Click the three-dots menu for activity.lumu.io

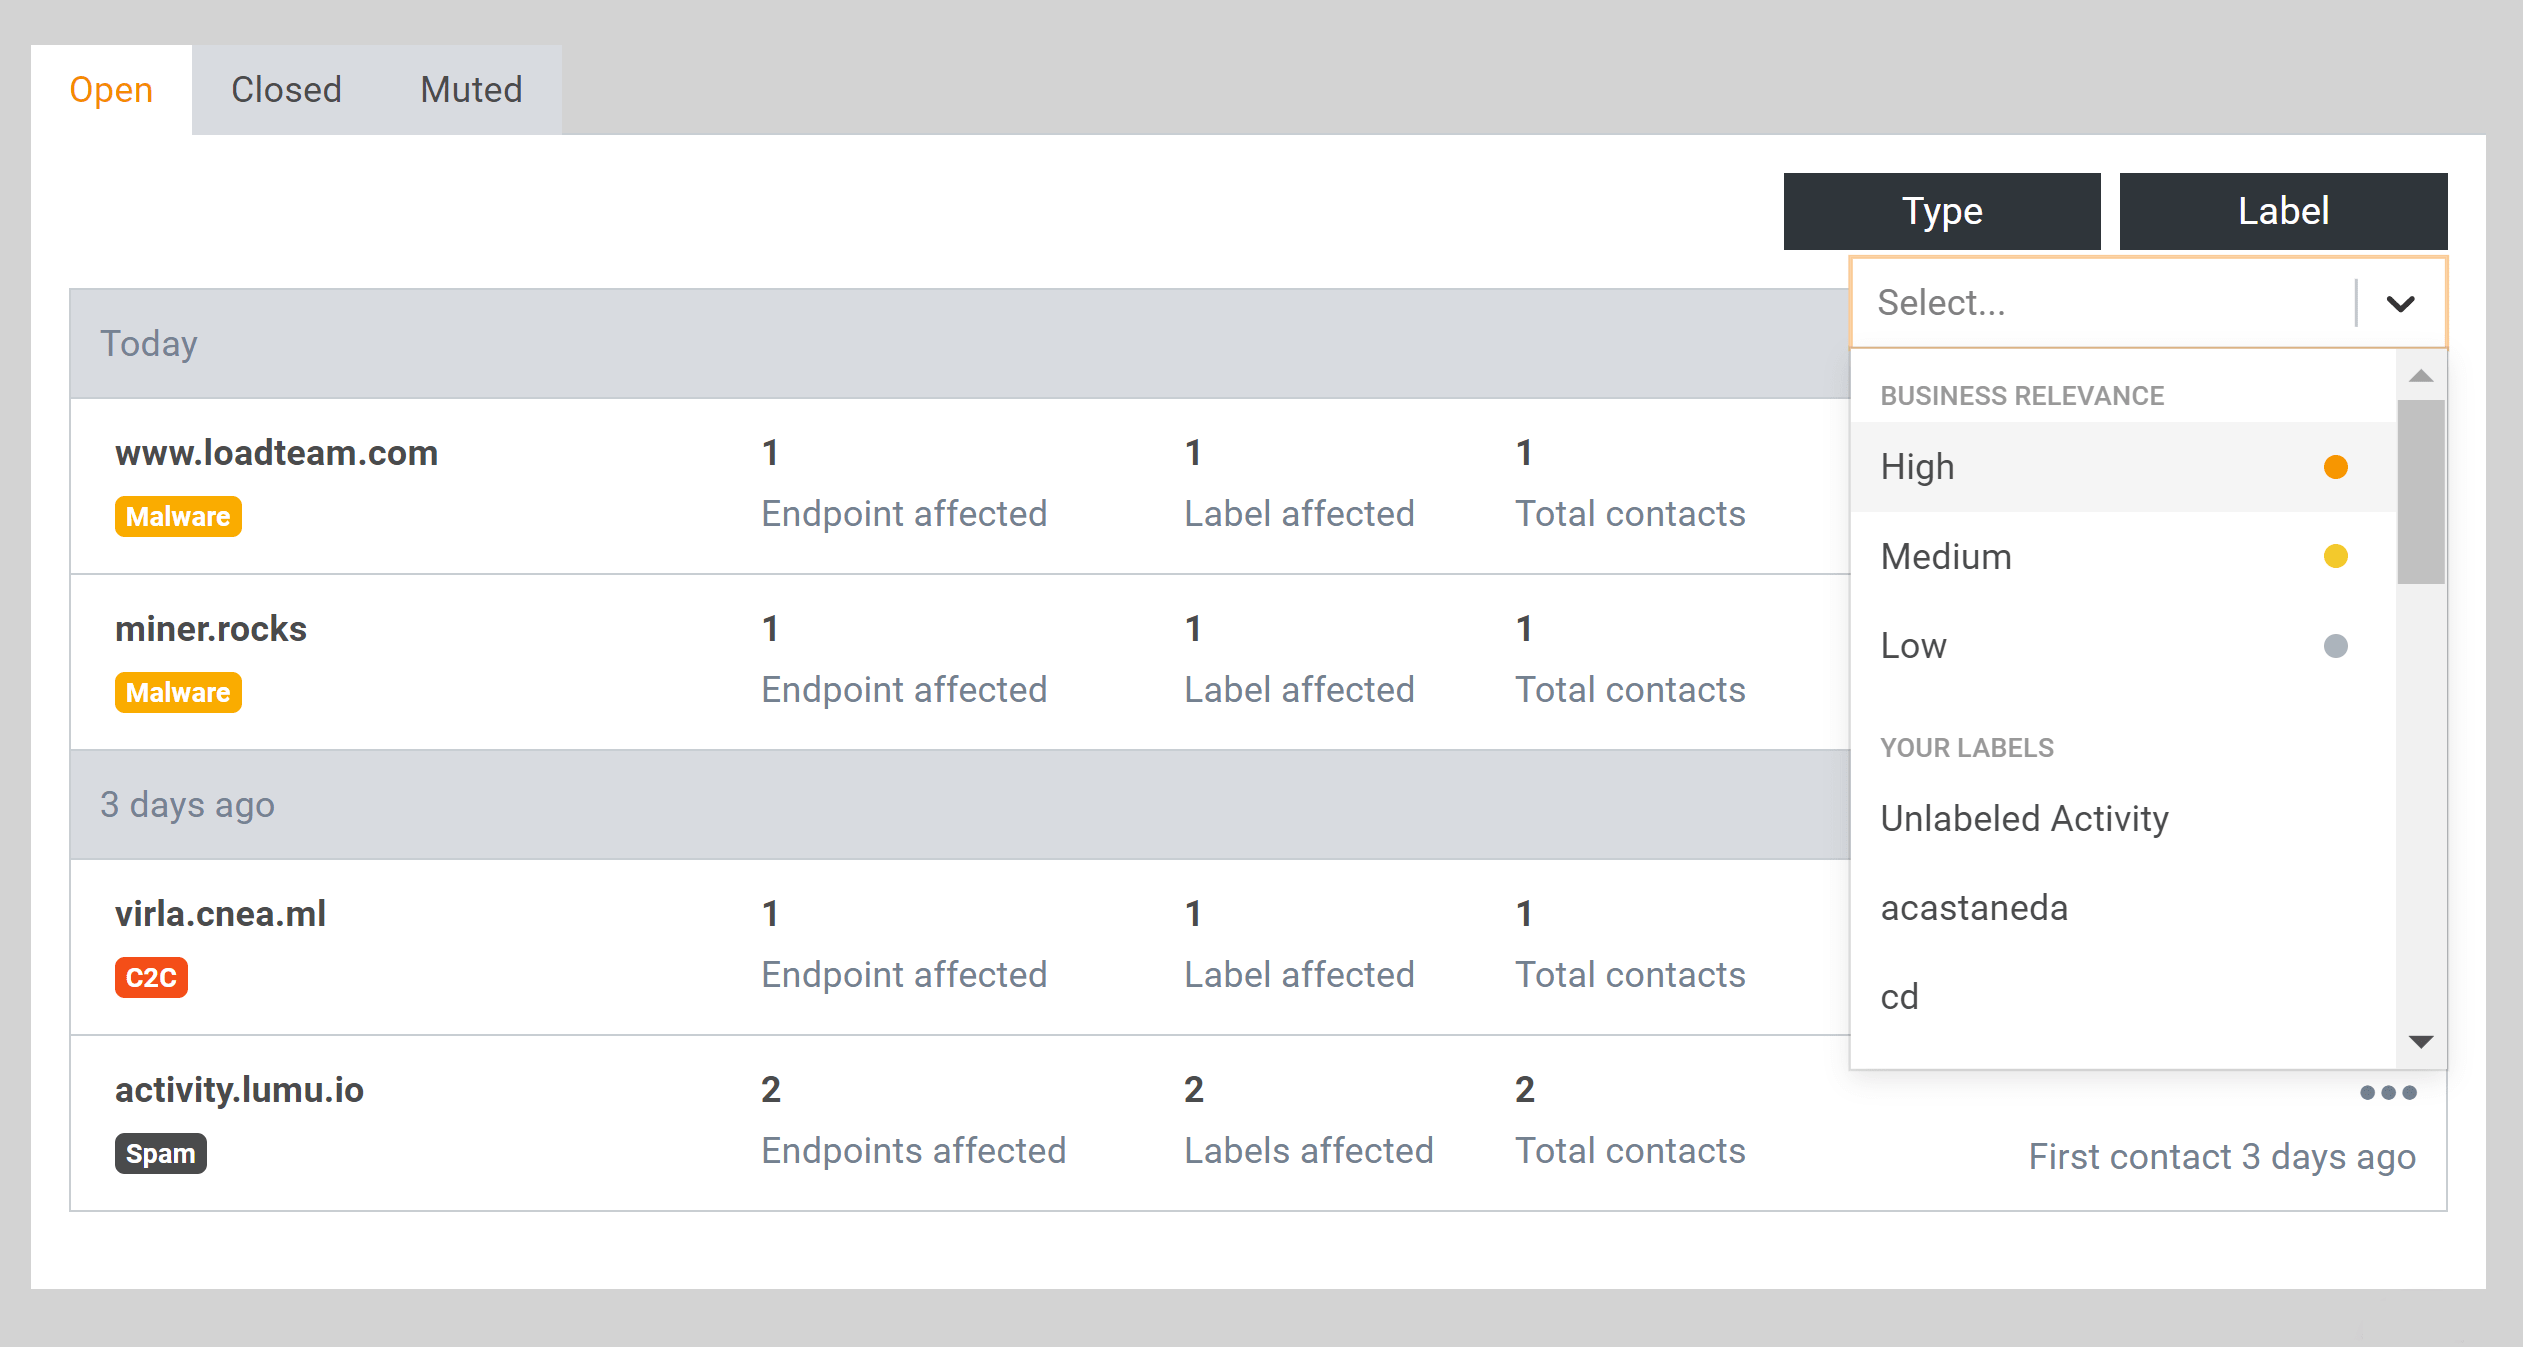click(x=2388, y=1092)
